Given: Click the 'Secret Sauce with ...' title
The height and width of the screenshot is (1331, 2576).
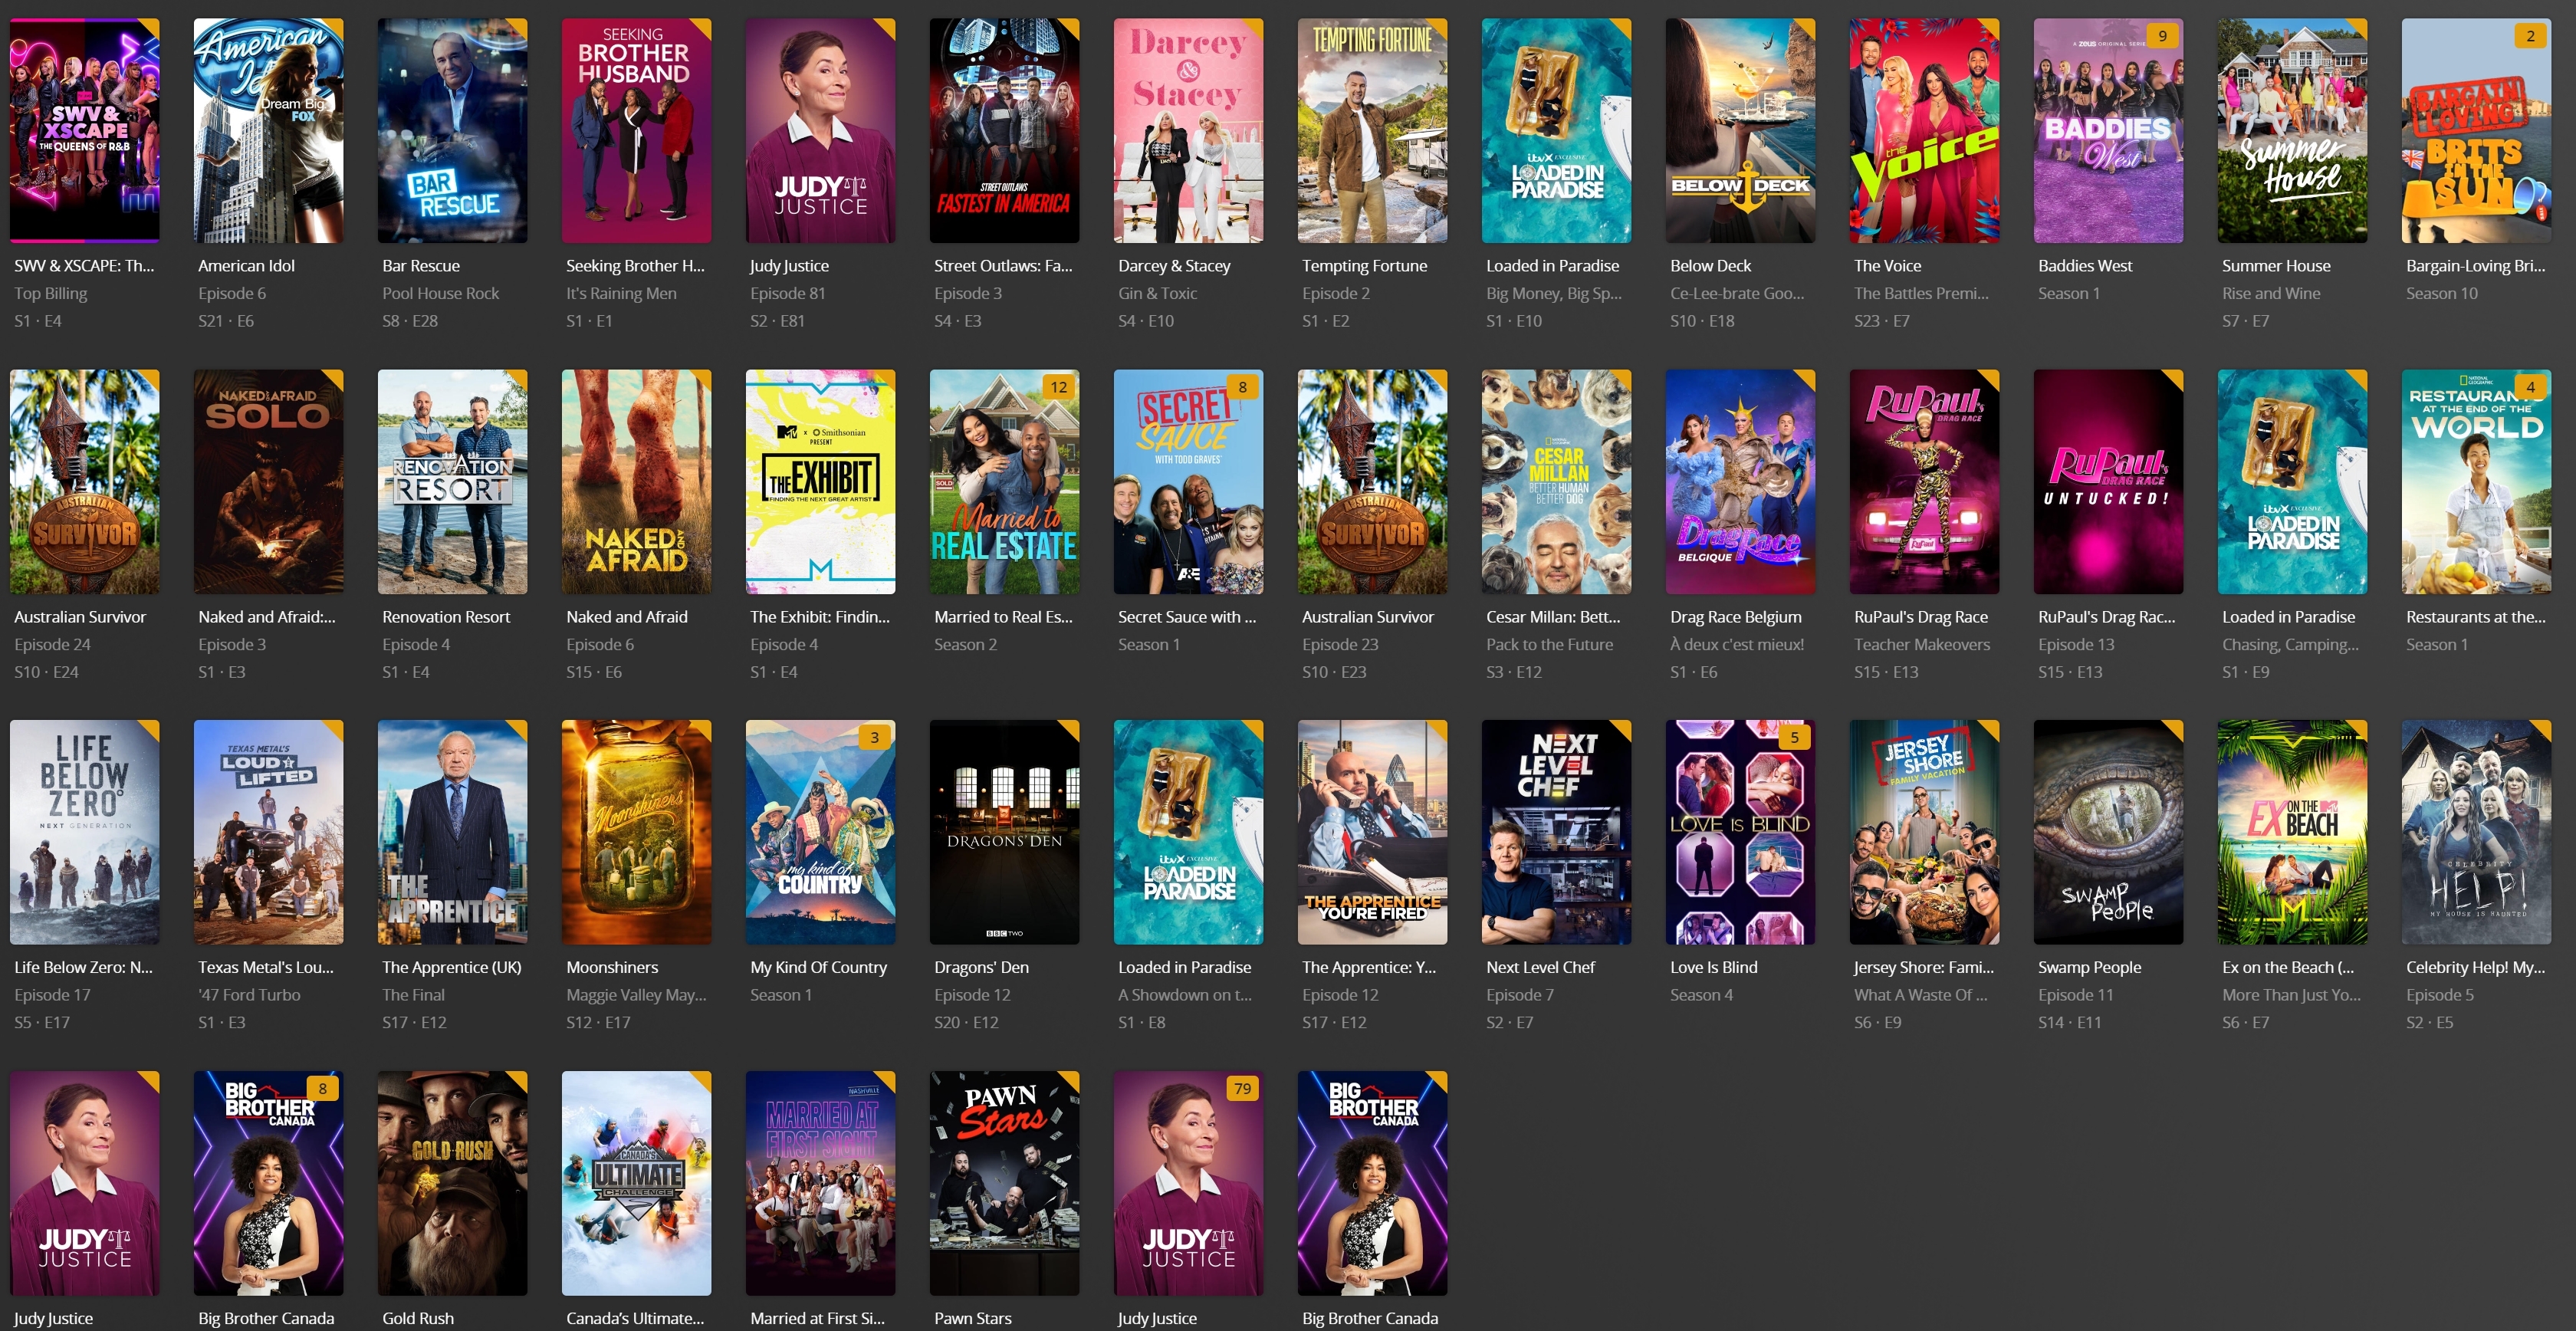Looking at the screenshot, I should click(x=1187, y=617).
